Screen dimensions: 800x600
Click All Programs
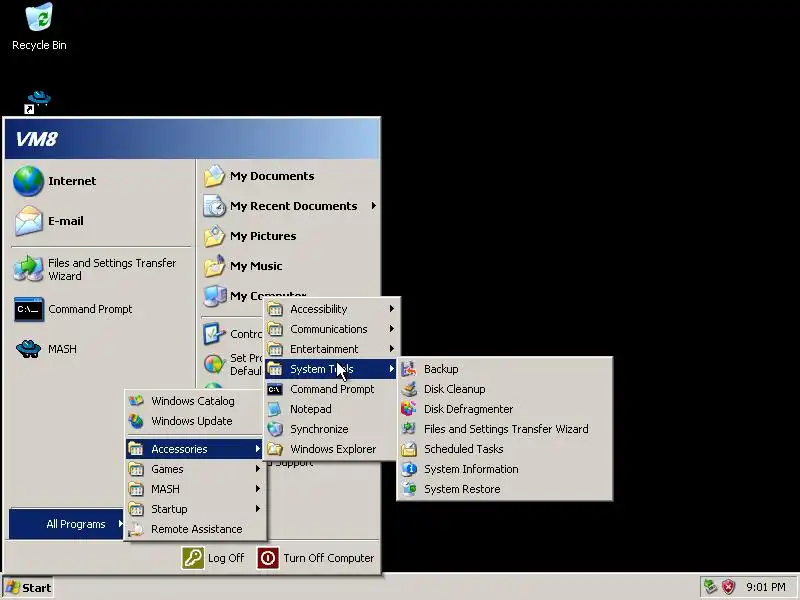point(66,524)
